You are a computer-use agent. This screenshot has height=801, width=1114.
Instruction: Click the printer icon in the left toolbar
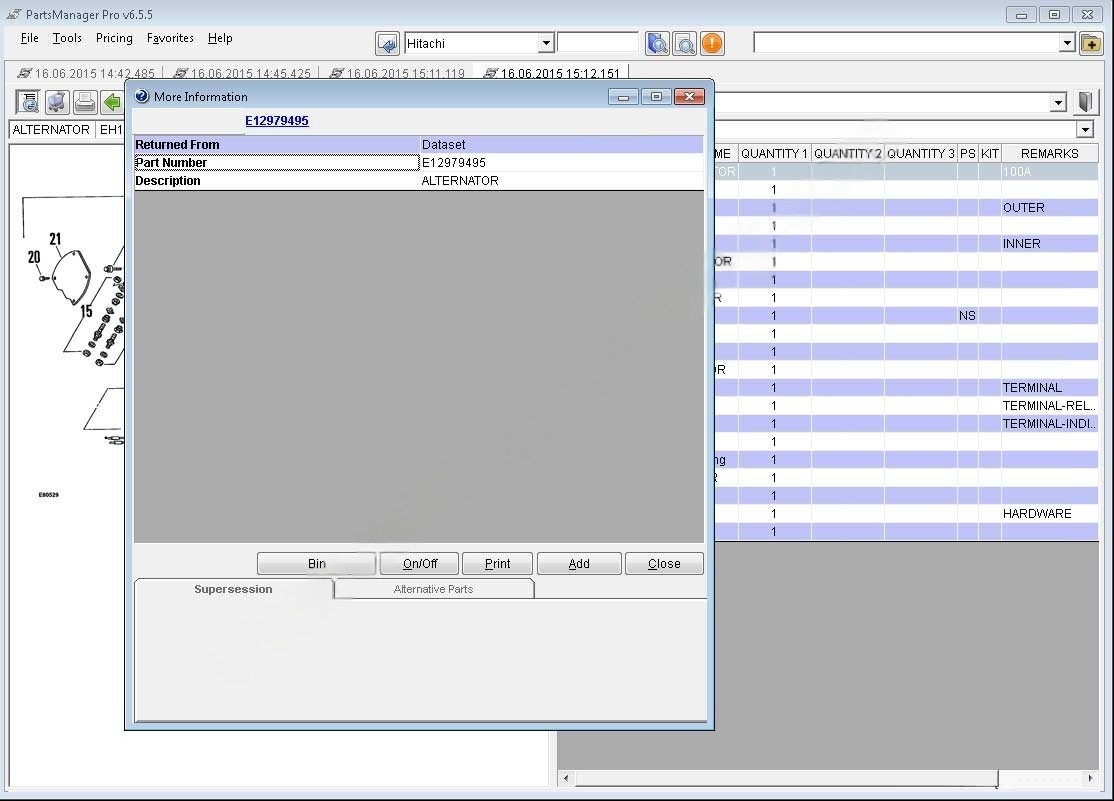tap(85, 102)
